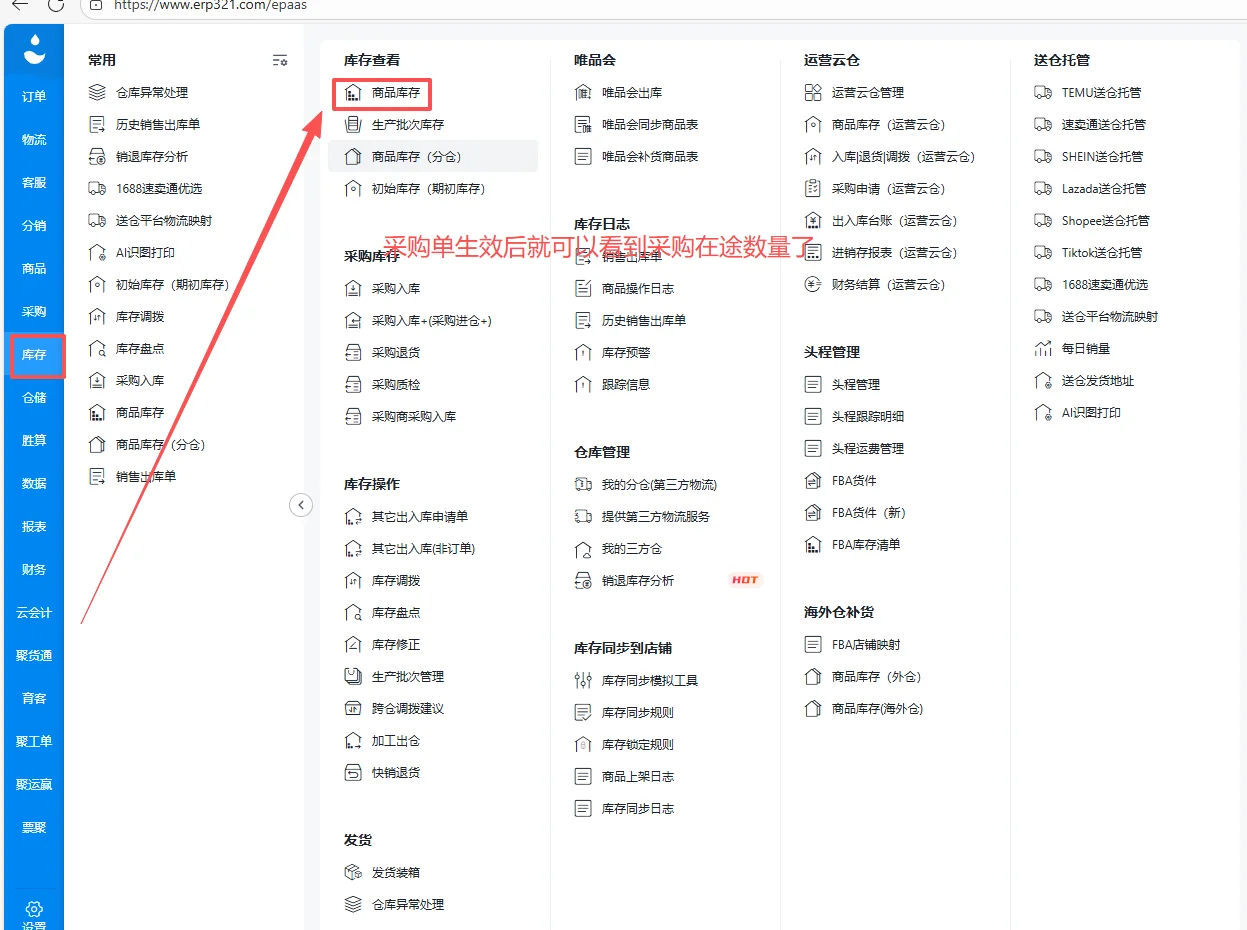Screen dimensions: 1247x930
Task: Select 报表 in the left sidebar
Action: coord(34,527)
